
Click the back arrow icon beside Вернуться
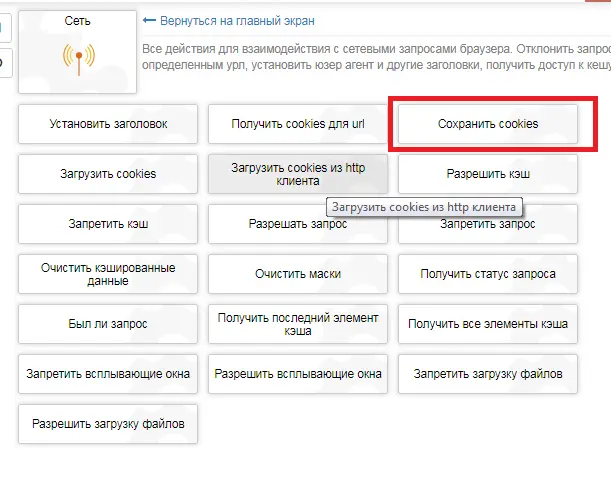coord(149,20)
